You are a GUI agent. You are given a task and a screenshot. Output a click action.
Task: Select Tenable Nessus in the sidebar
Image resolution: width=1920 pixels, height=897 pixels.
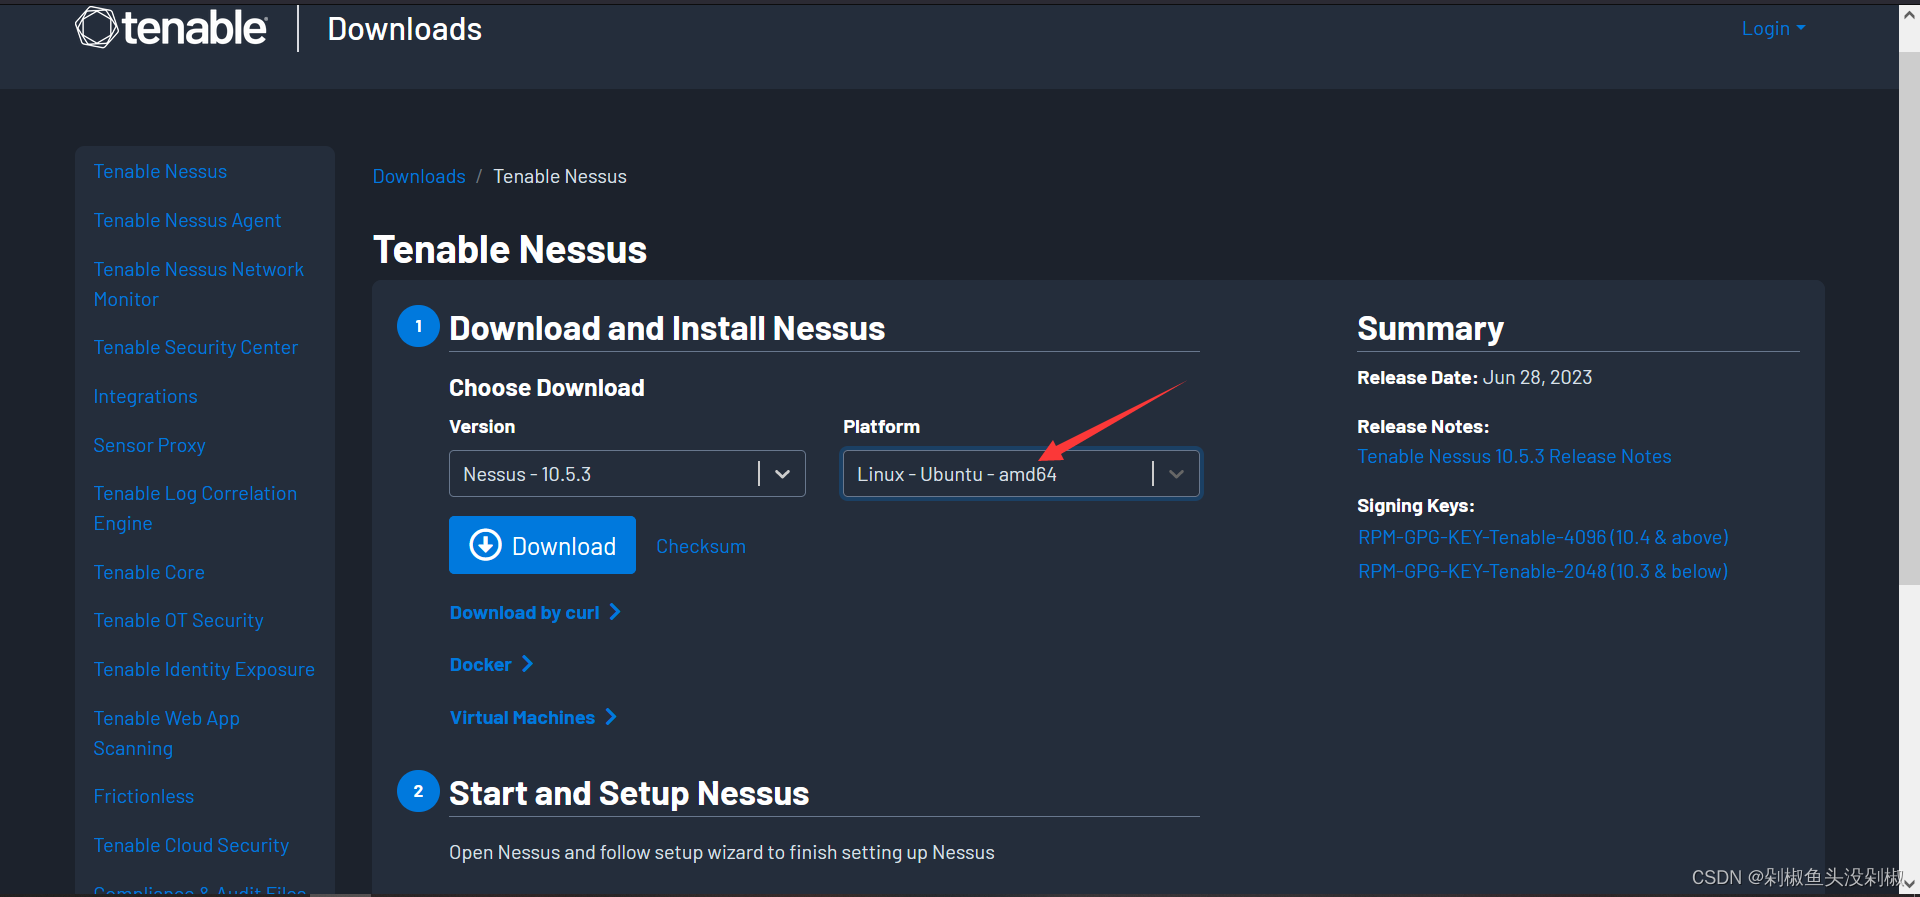[x=160, y=171]
